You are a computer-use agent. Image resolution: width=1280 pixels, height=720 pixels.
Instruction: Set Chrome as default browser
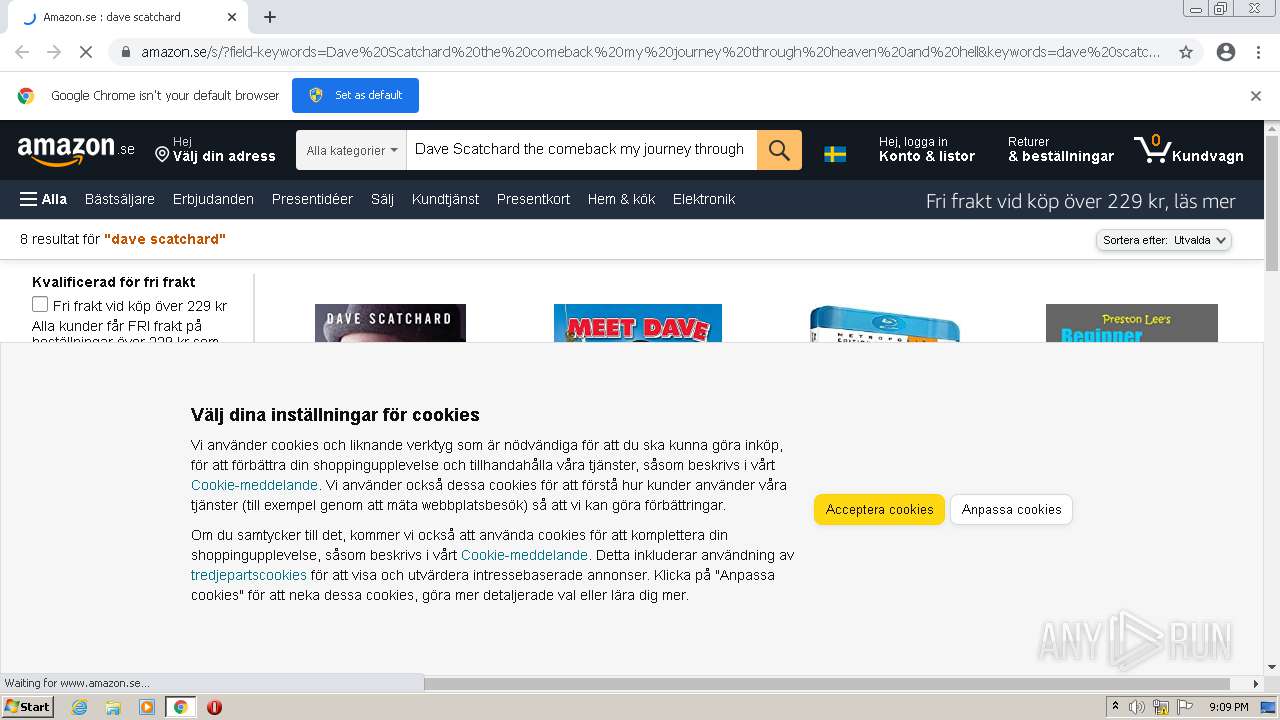[355, 95]
